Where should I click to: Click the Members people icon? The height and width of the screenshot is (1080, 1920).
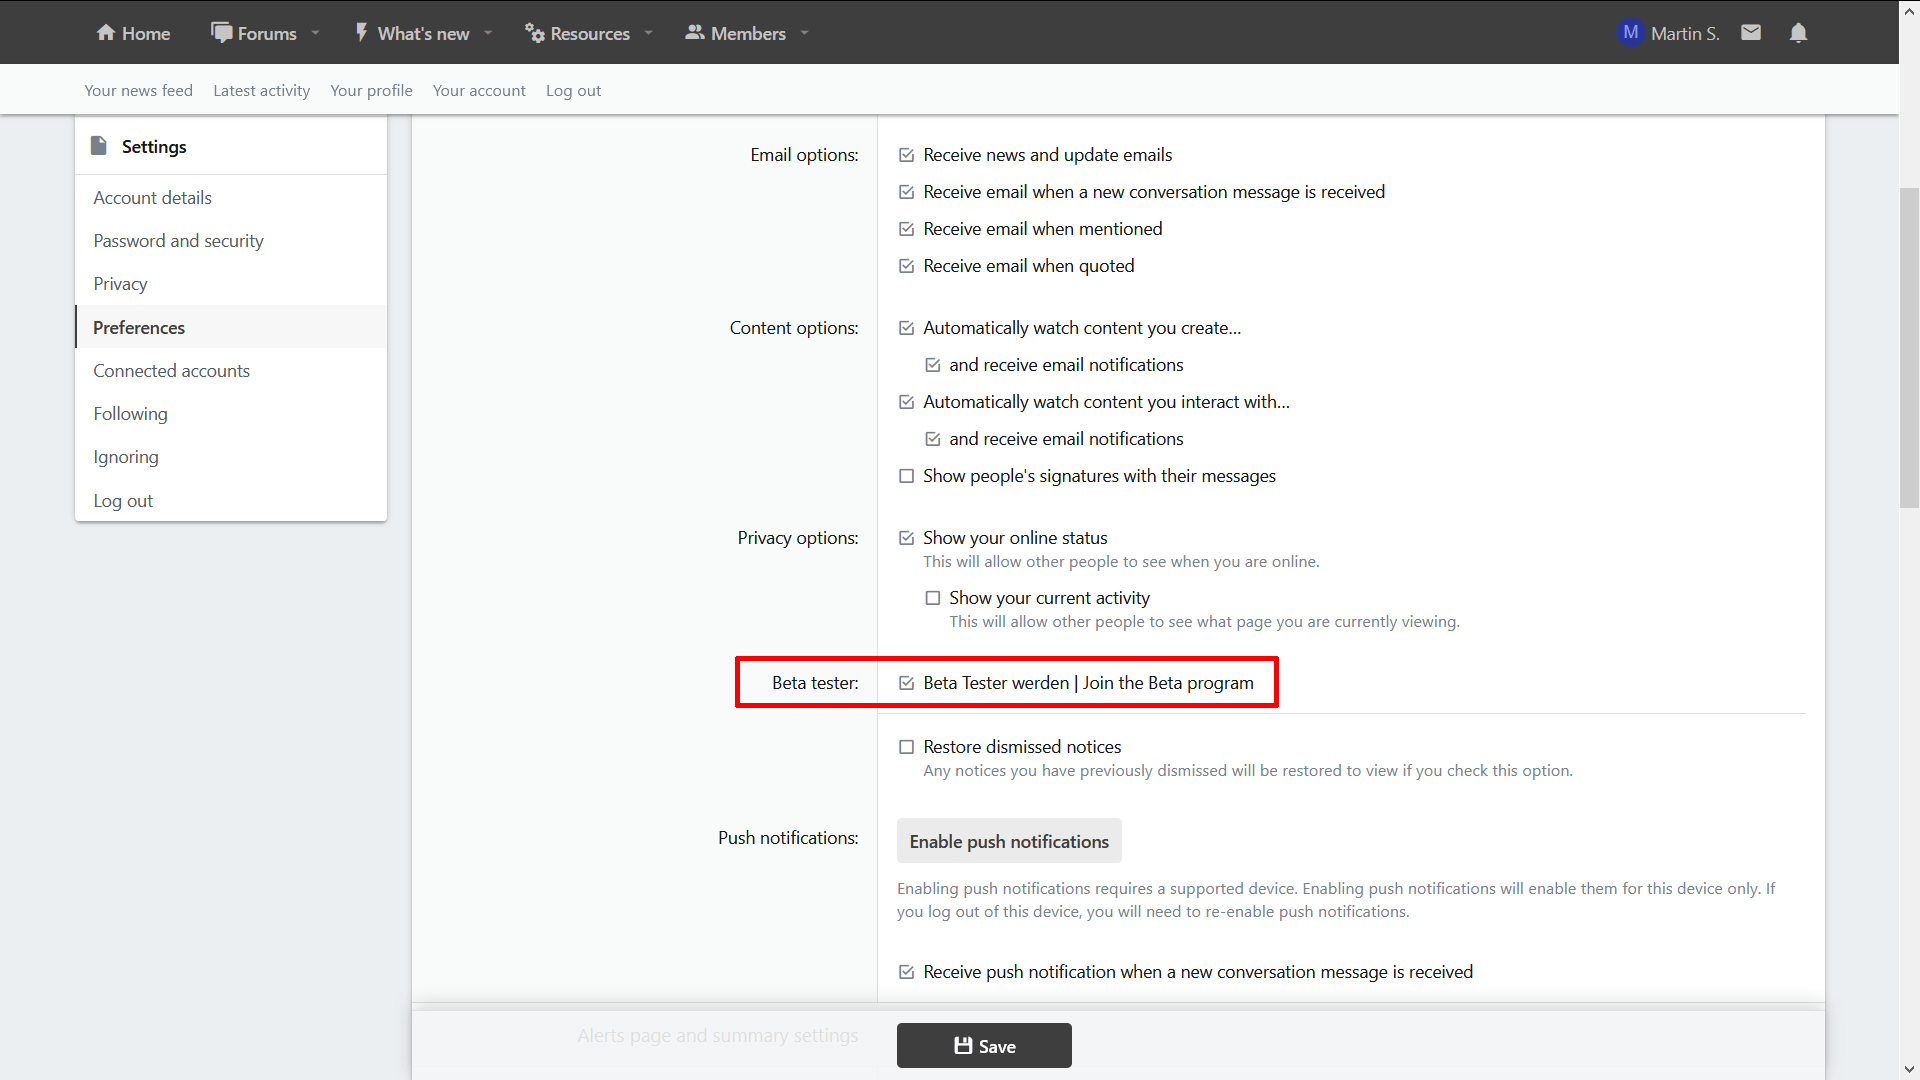coord(694,33)
